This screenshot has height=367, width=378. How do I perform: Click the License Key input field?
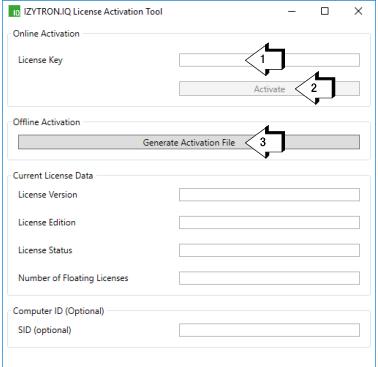[269, 60]
